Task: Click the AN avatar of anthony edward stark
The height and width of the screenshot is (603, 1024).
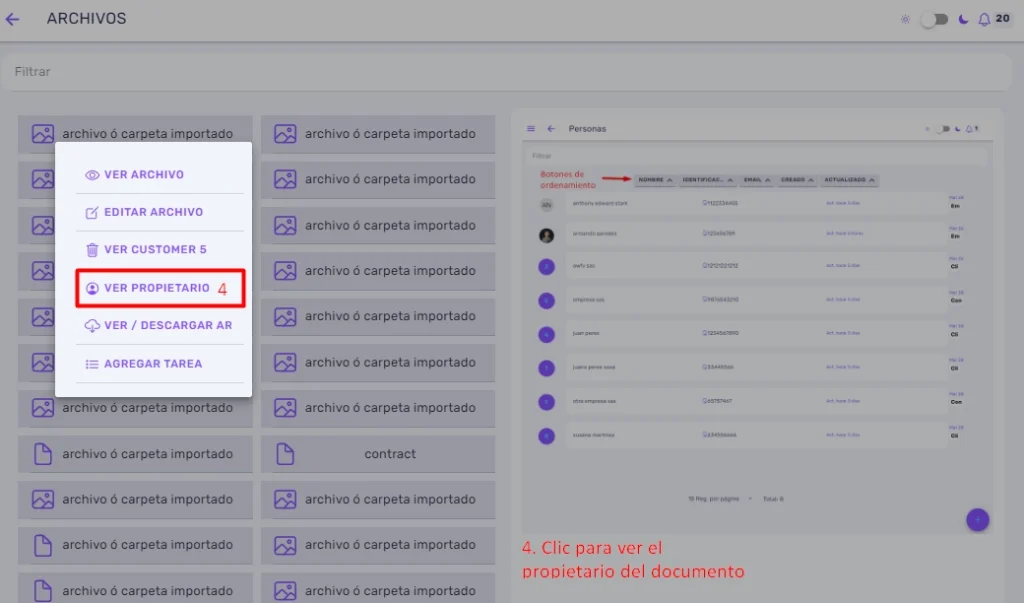Action: pos(547,205)
